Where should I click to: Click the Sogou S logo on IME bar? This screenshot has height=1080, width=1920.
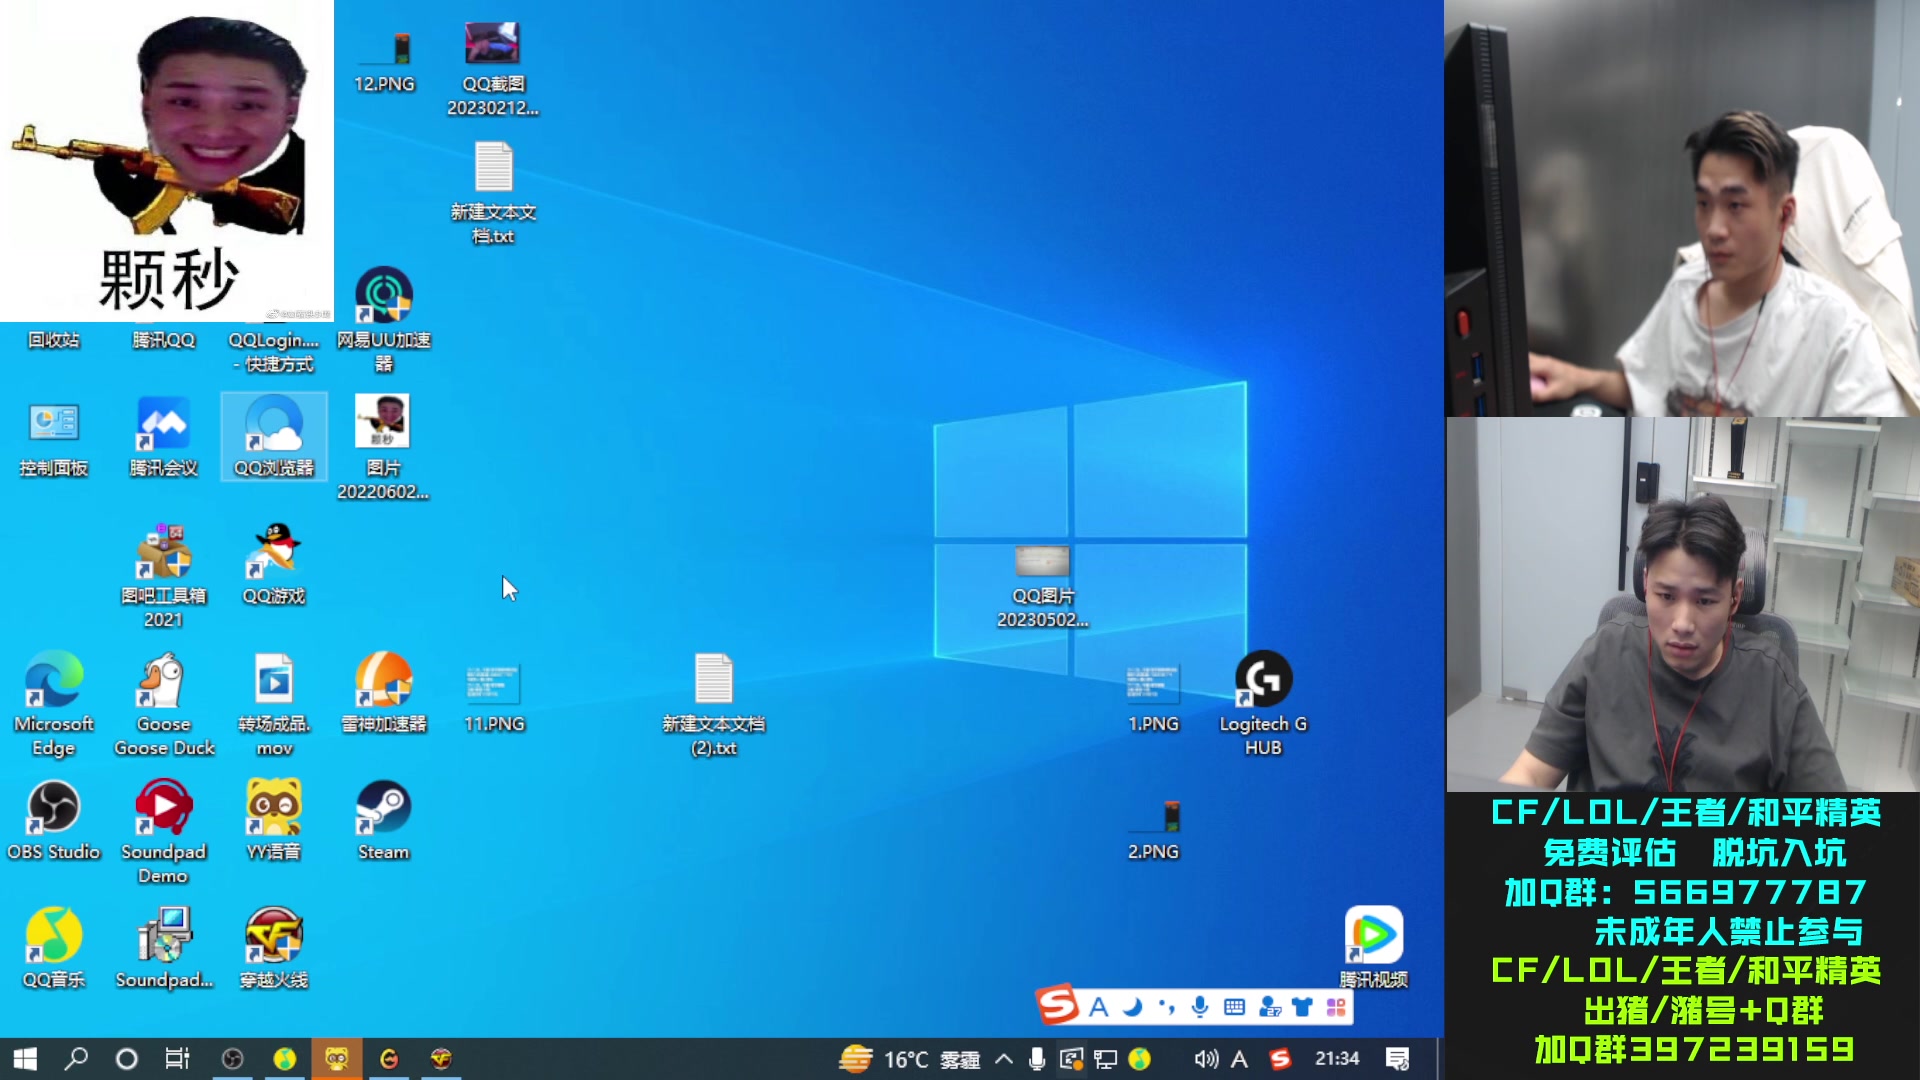1058,1005
